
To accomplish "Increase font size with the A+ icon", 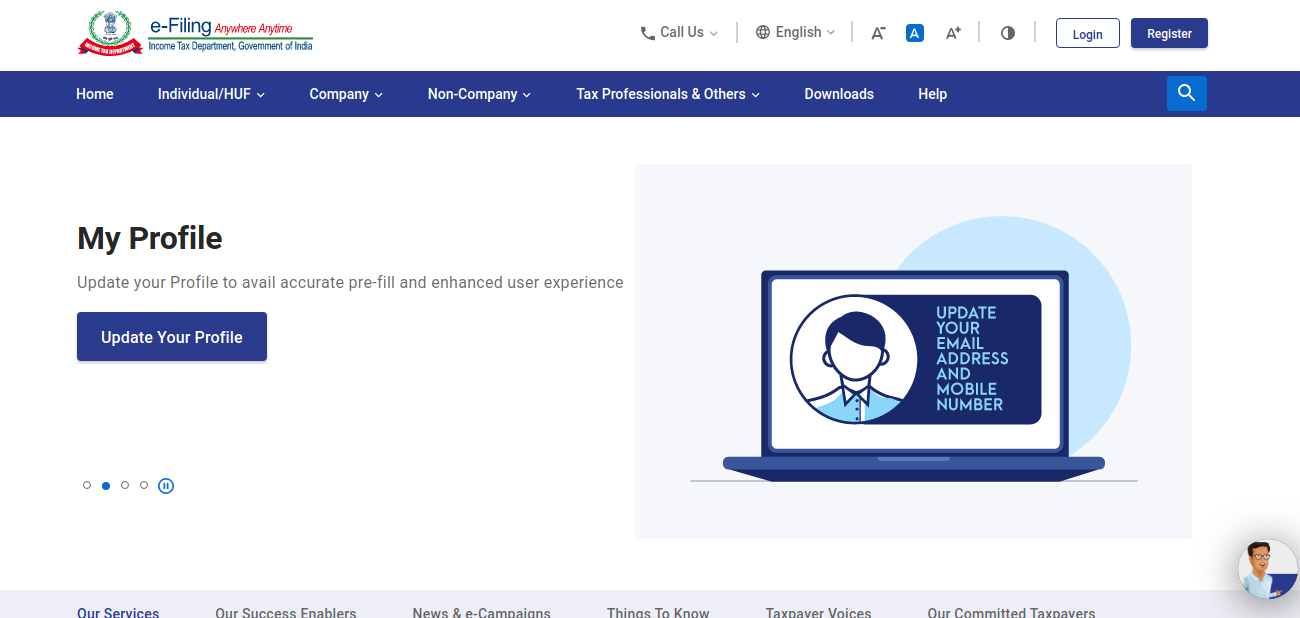I will pyautogui.click(x=953, y=33).
